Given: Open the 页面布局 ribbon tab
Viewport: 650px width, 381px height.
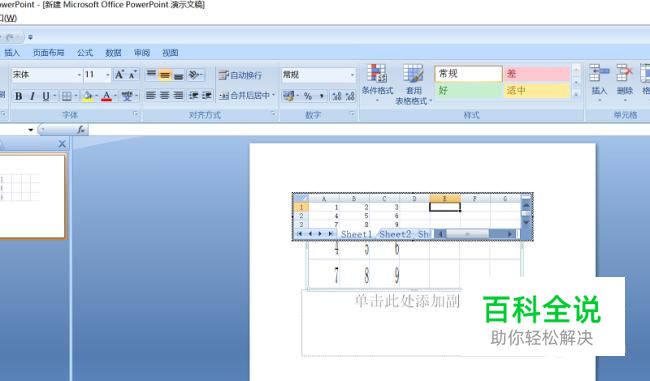Looking at the screenshot, I should click(49, 53).
